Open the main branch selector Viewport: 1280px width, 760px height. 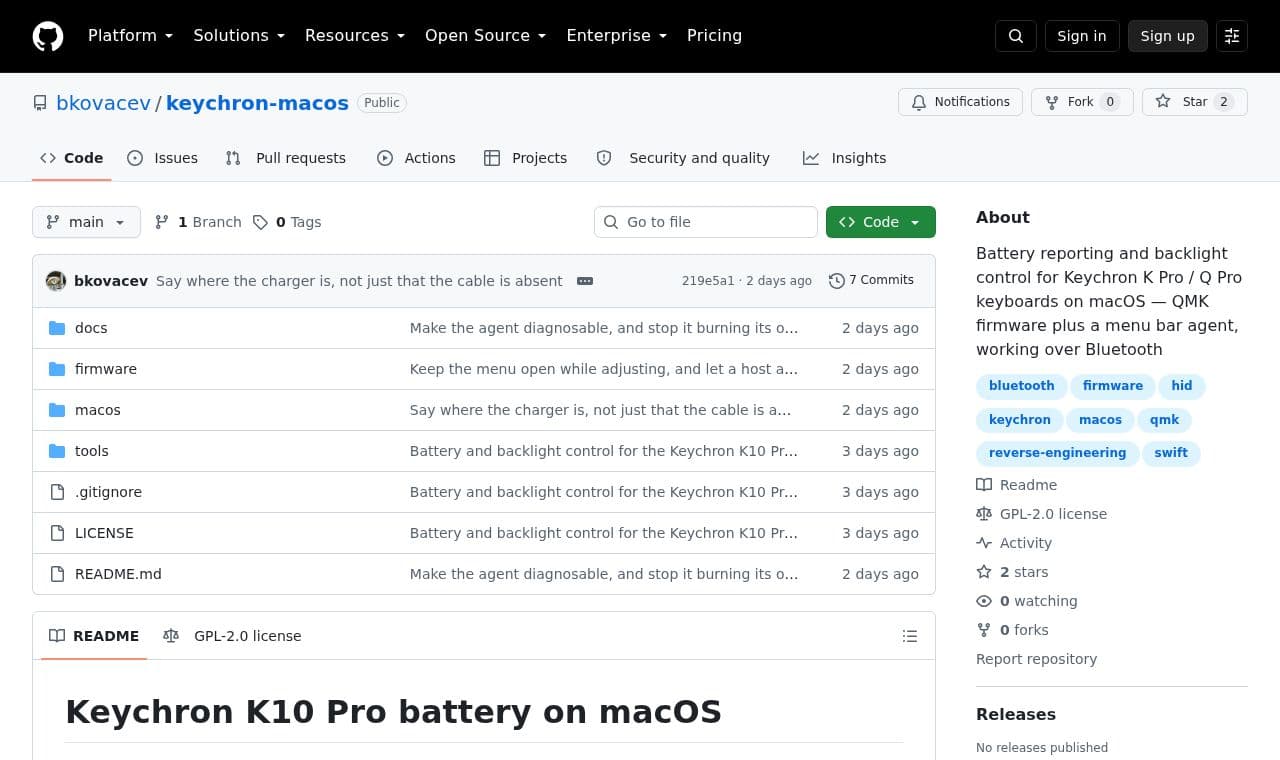pyautogui.click(x=86, y=222)
